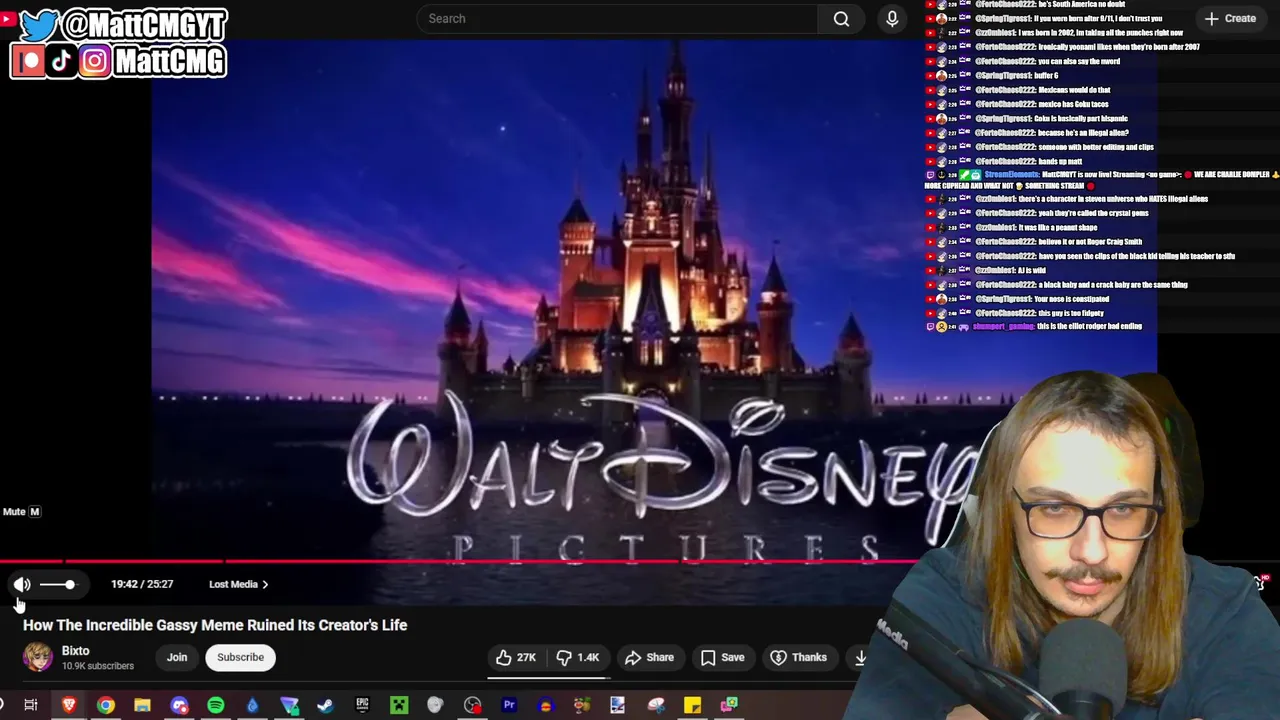Open the Bixto channel name link

[75, 650]
